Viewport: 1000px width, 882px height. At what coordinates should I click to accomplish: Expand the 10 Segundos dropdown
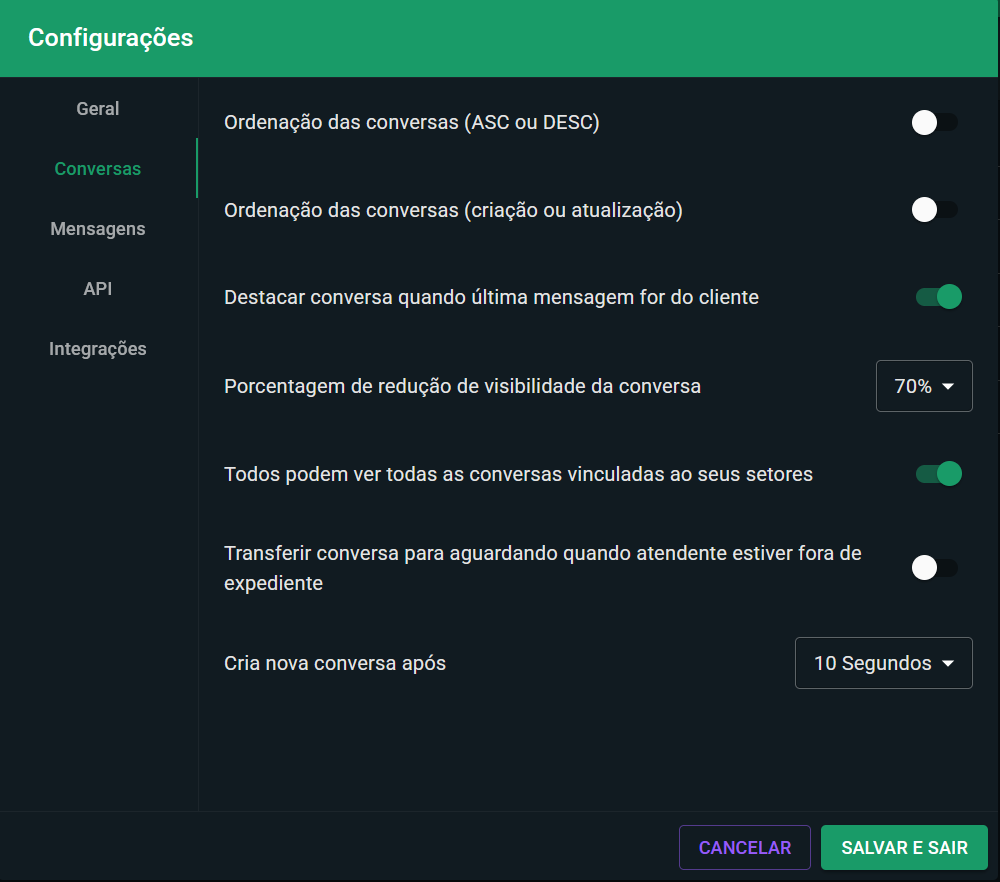[883, 663]
